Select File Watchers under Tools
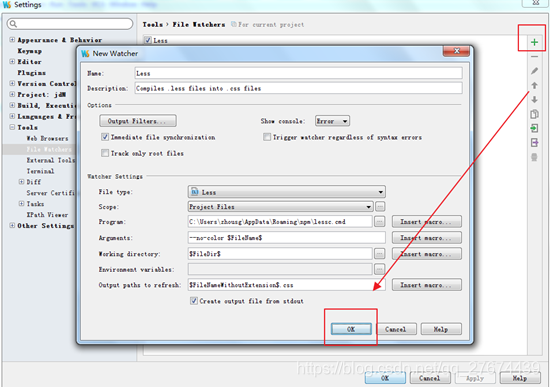Screen dimensions: 550x387 click(x=49, y=149)
